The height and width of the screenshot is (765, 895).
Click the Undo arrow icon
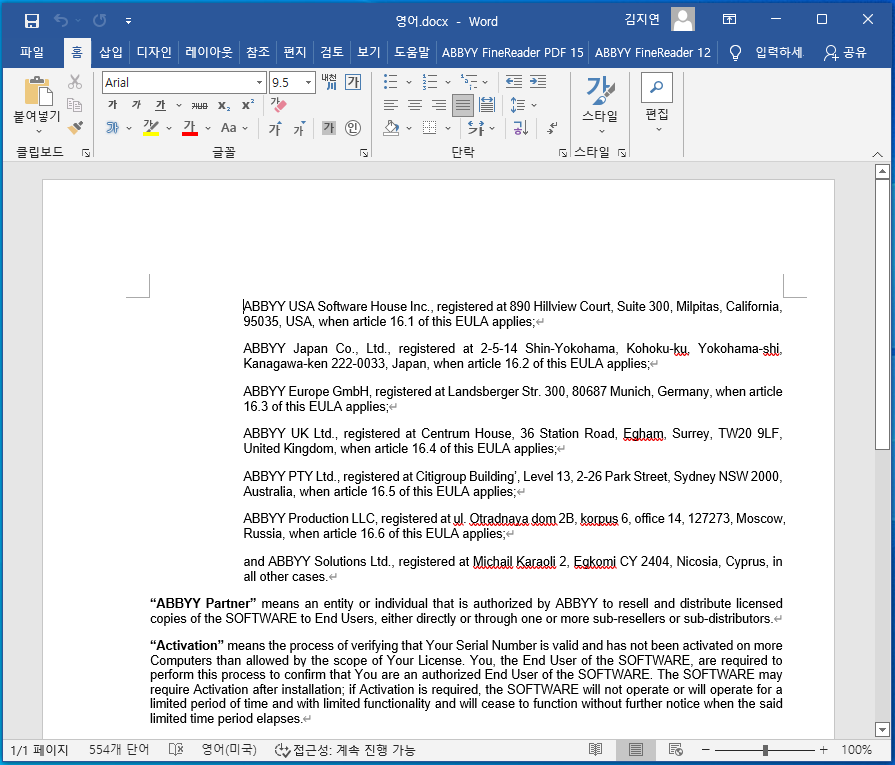coord(61,21)
